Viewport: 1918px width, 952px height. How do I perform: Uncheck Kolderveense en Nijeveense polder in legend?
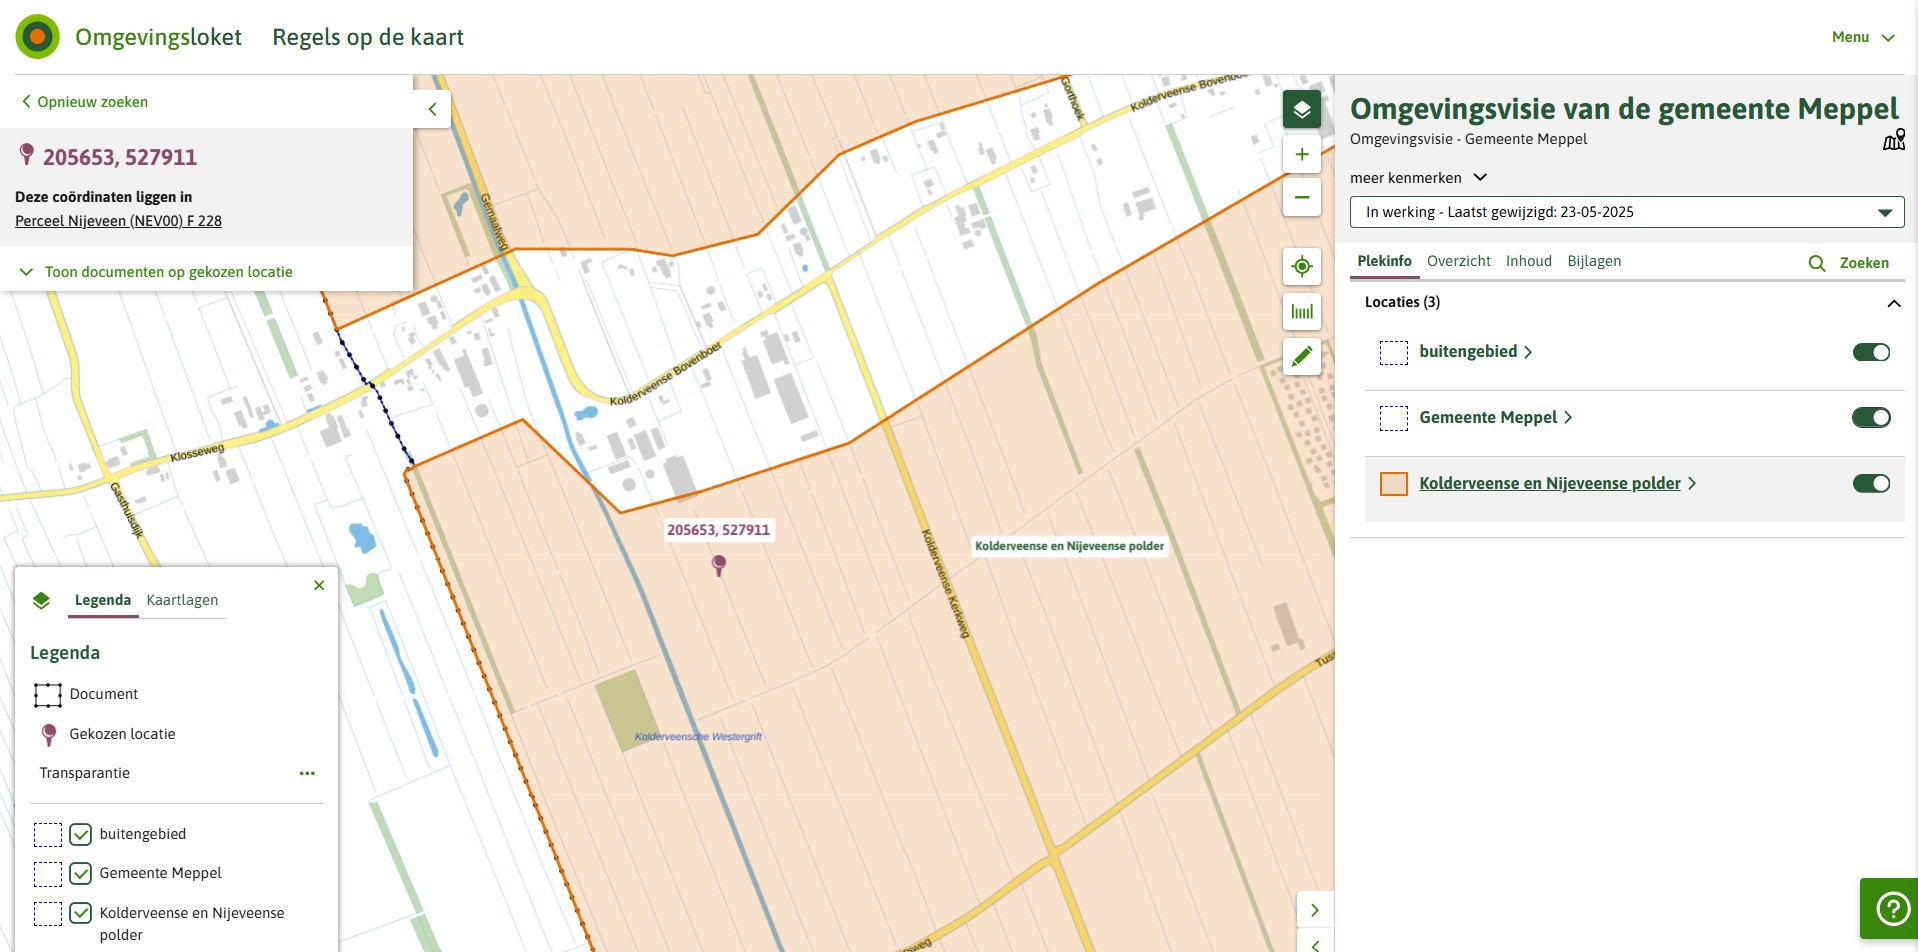(x=81, y=913)
